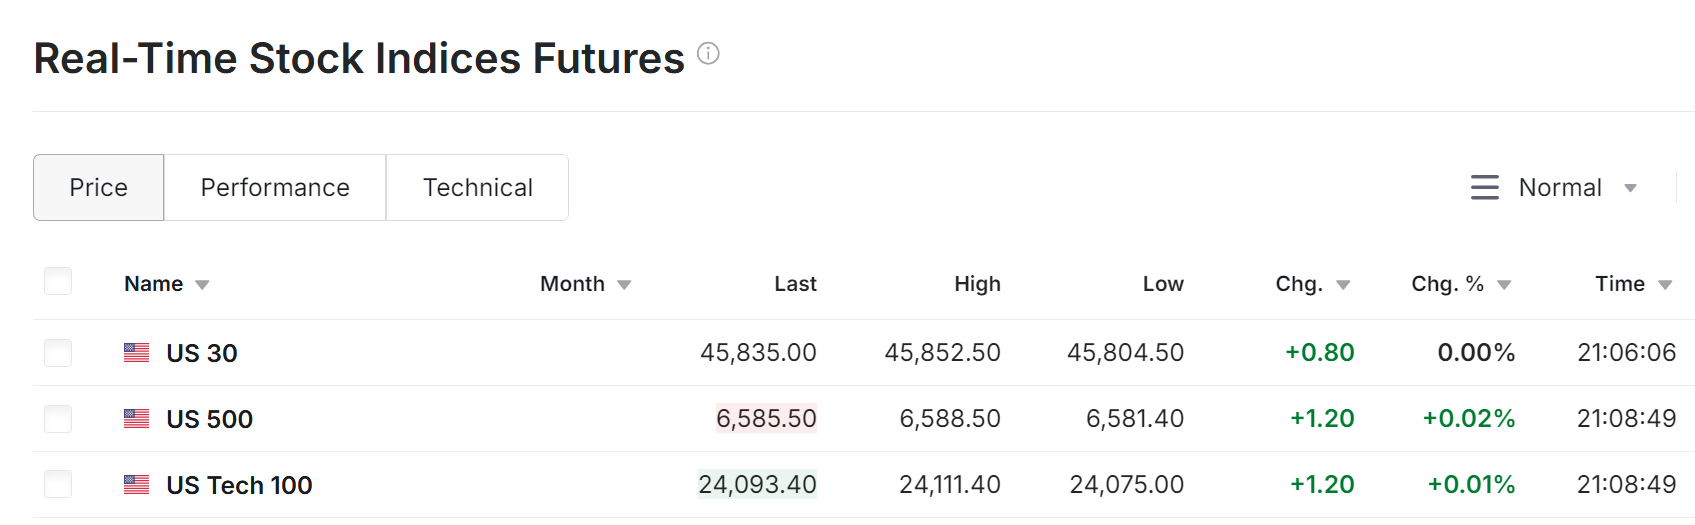
Task: Click the Month column sort arrow
Action: pos(624,285)
